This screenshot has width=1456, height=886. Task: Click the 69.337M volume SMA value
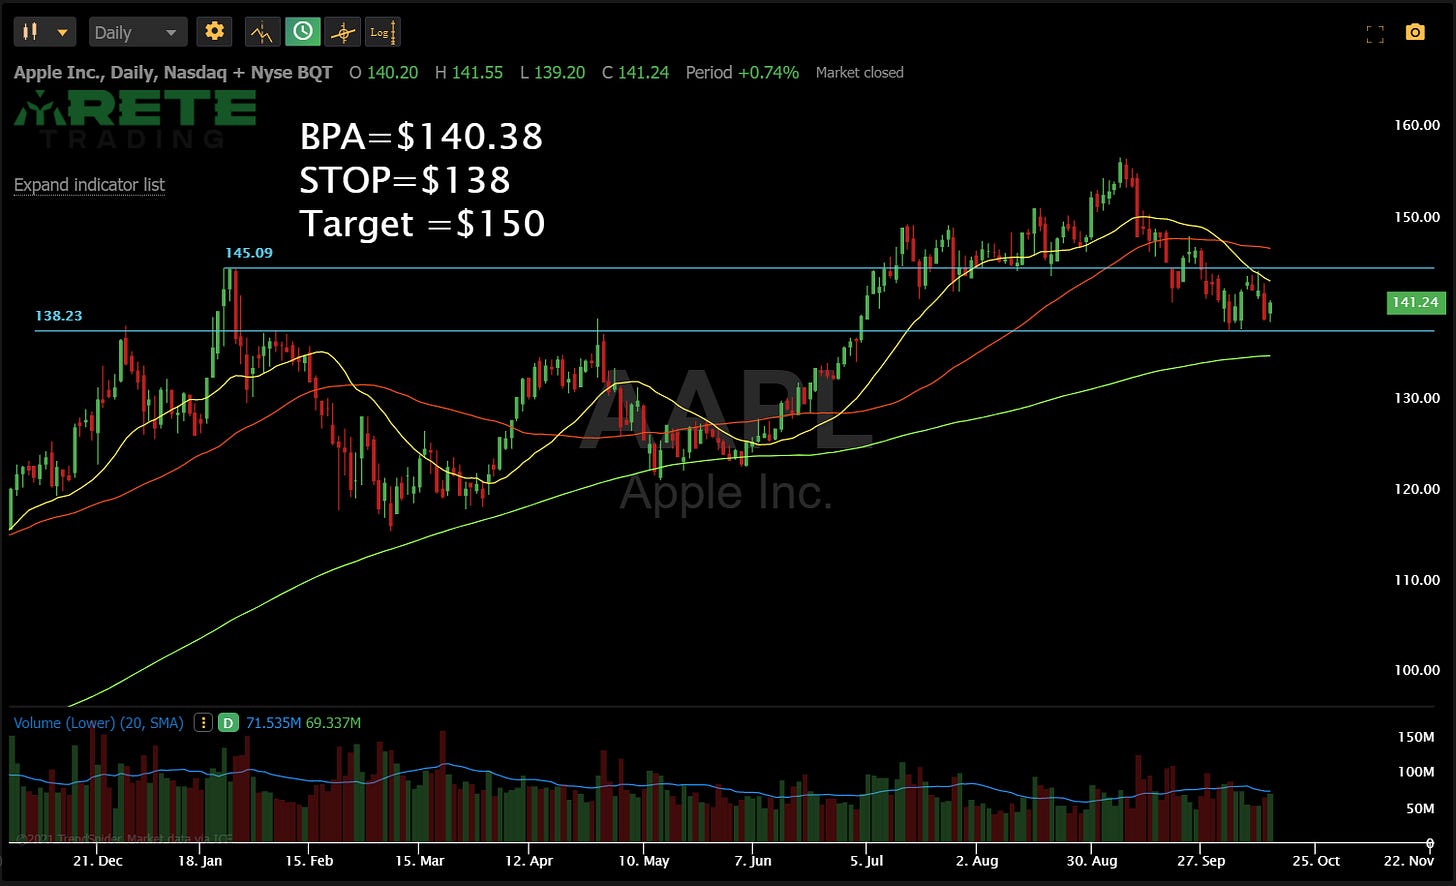click(333, 722)
